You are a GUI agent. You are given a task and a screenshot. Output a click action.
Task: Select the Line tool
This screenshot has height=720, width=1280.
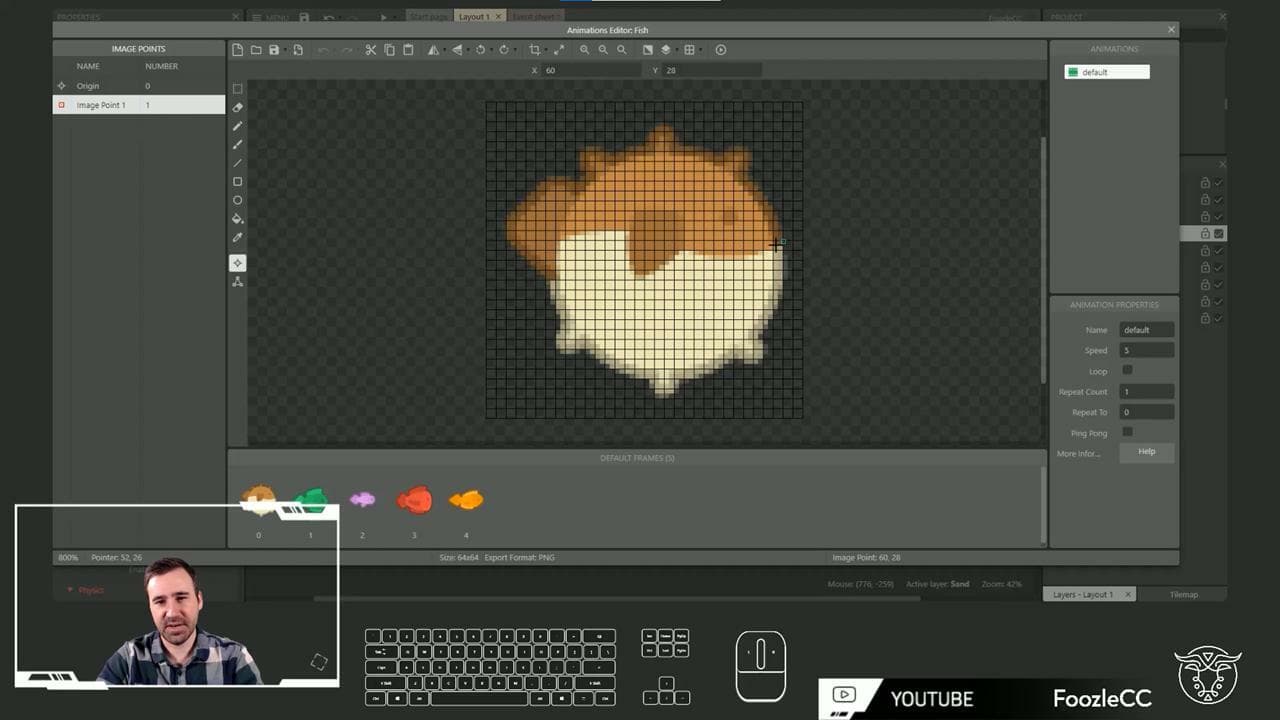[x=237, y=163]
